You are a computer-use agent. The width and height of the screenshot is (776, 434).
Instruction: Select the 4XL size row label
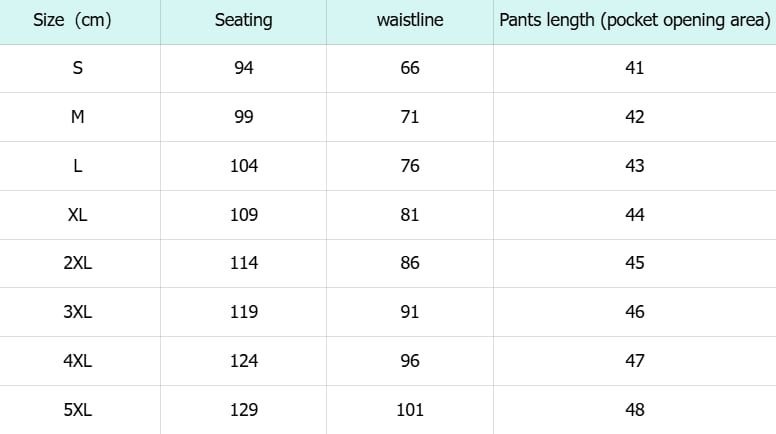77,361
